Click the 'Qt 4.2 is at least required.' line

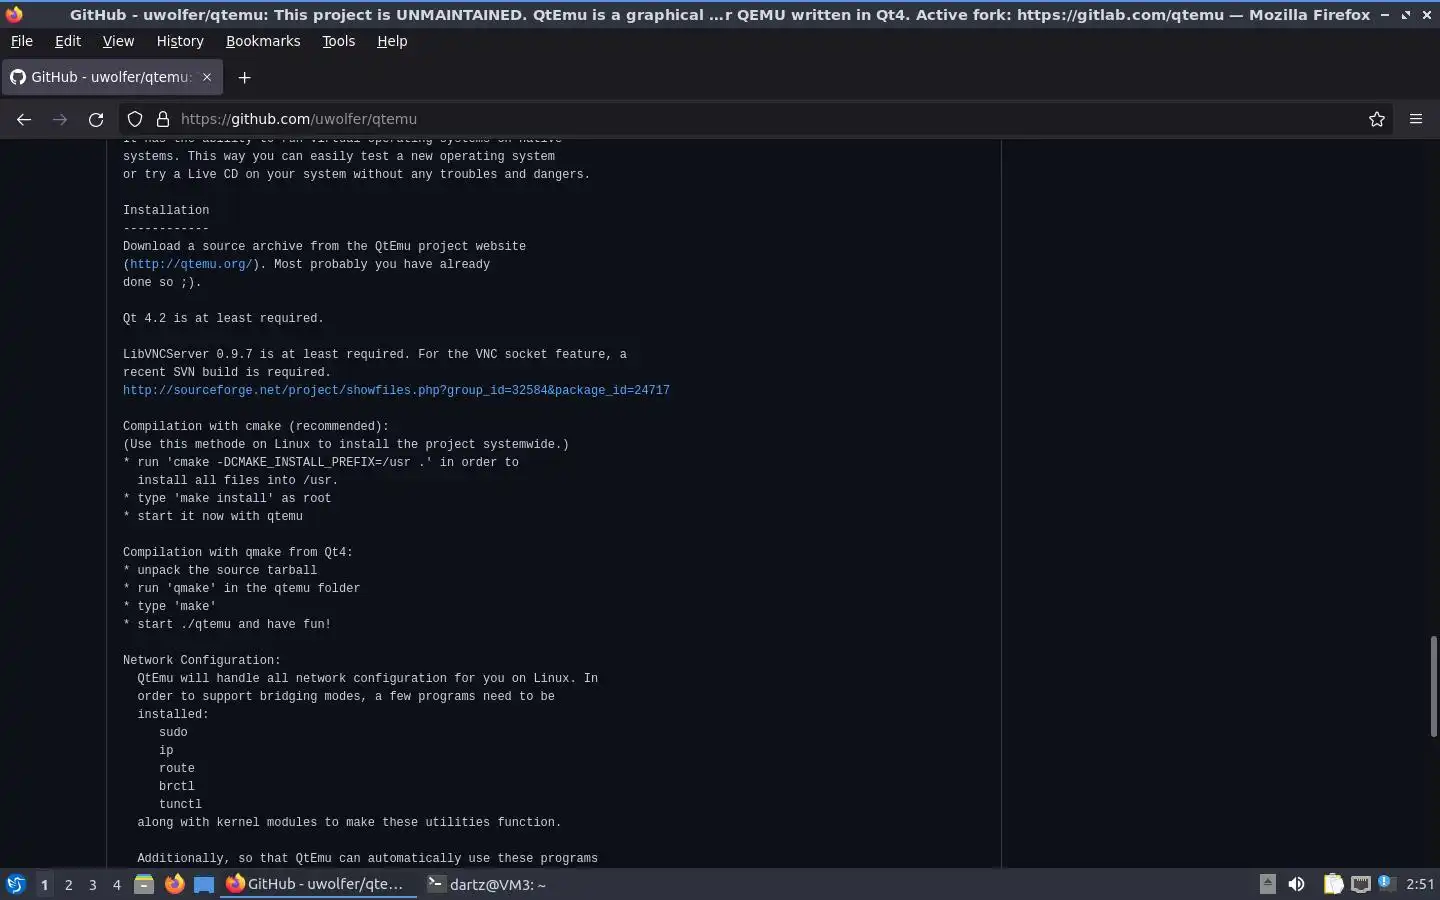tap(223, 318)
